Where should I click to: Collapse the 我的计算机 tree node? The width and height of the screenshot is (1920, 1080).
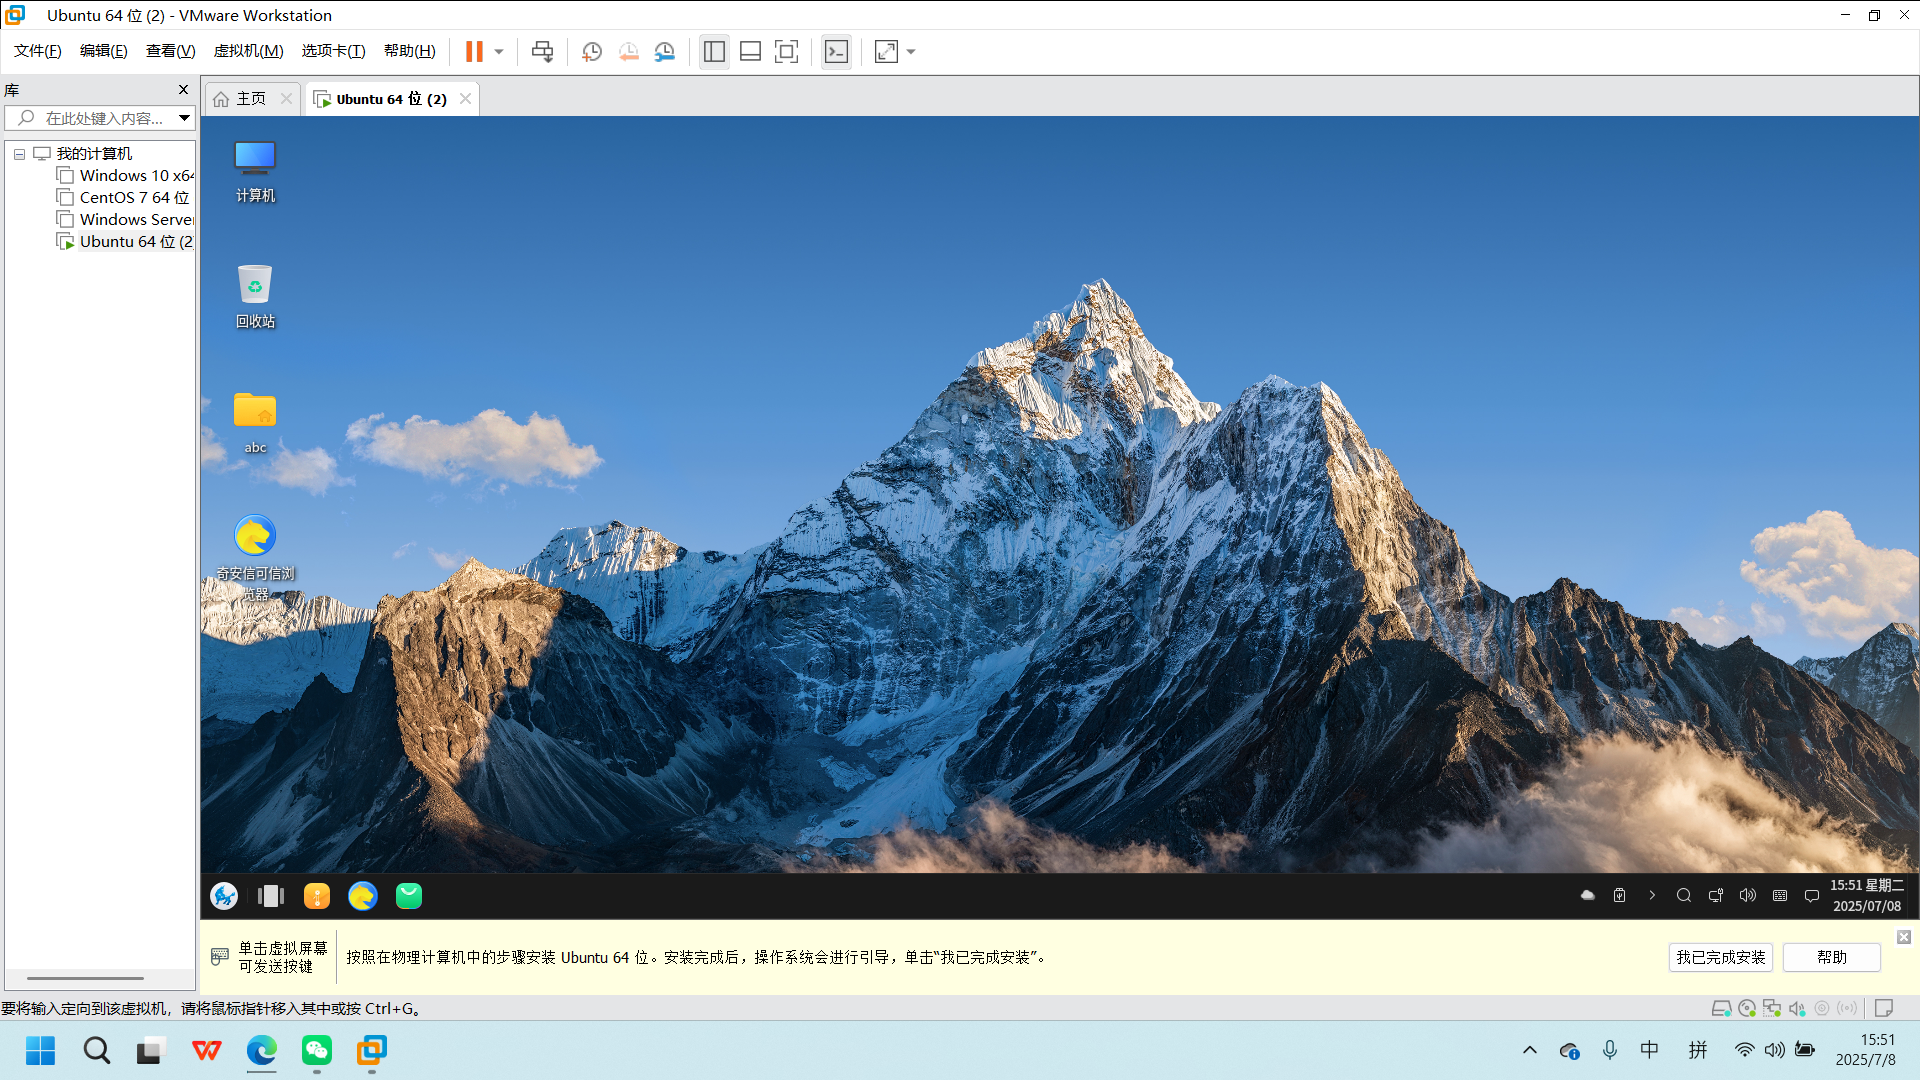[19, 154]
